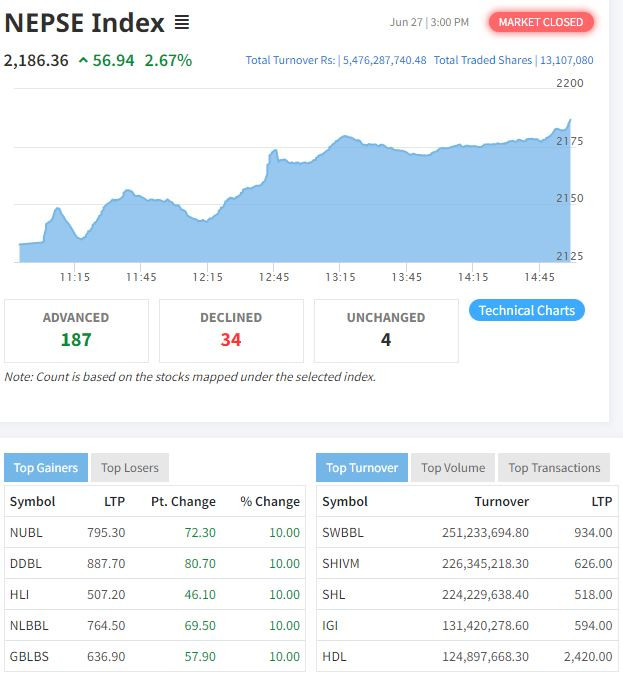Click the MARKET CLOSED badge
Screen dimensions: 623x683
tap(541, 22)
